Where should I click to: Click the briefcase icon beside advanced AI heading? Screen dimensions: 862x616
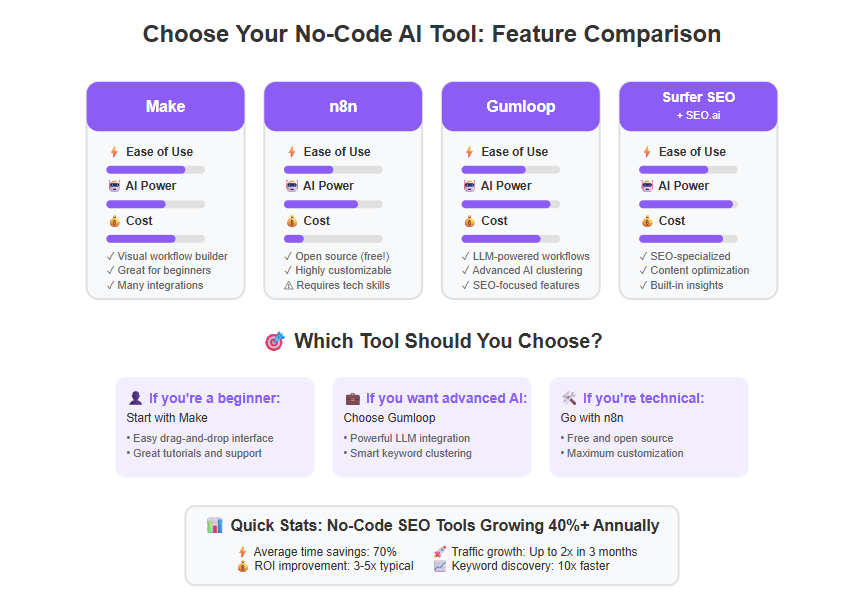tap(352, 398)
